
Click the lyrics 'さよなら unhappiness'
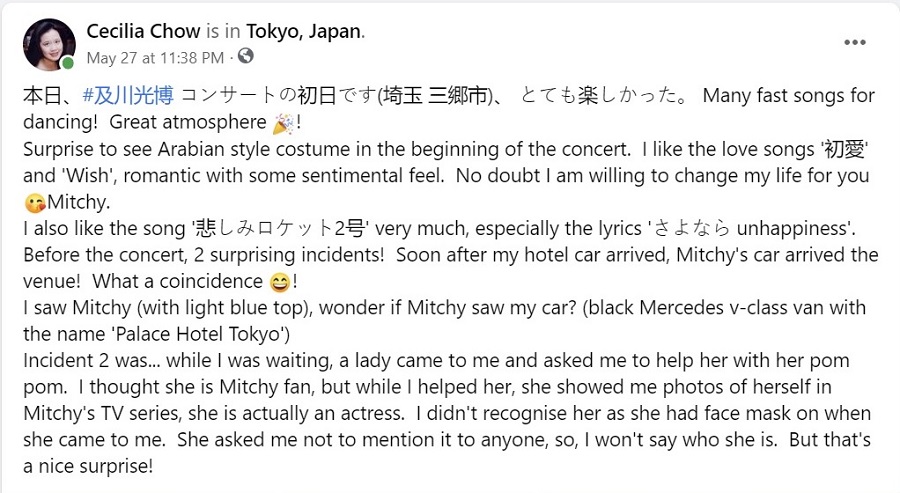click(750, 228)
